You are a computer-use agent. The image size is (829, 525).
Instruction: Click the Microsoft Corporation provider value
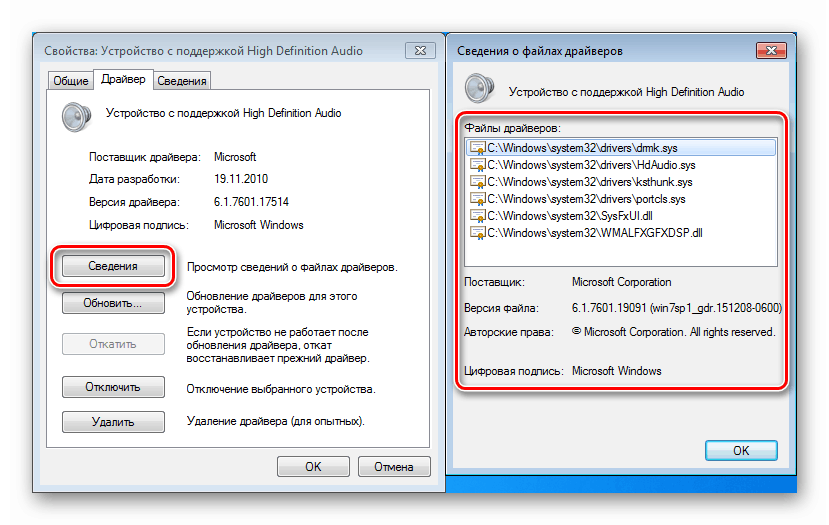coord(622,282)
